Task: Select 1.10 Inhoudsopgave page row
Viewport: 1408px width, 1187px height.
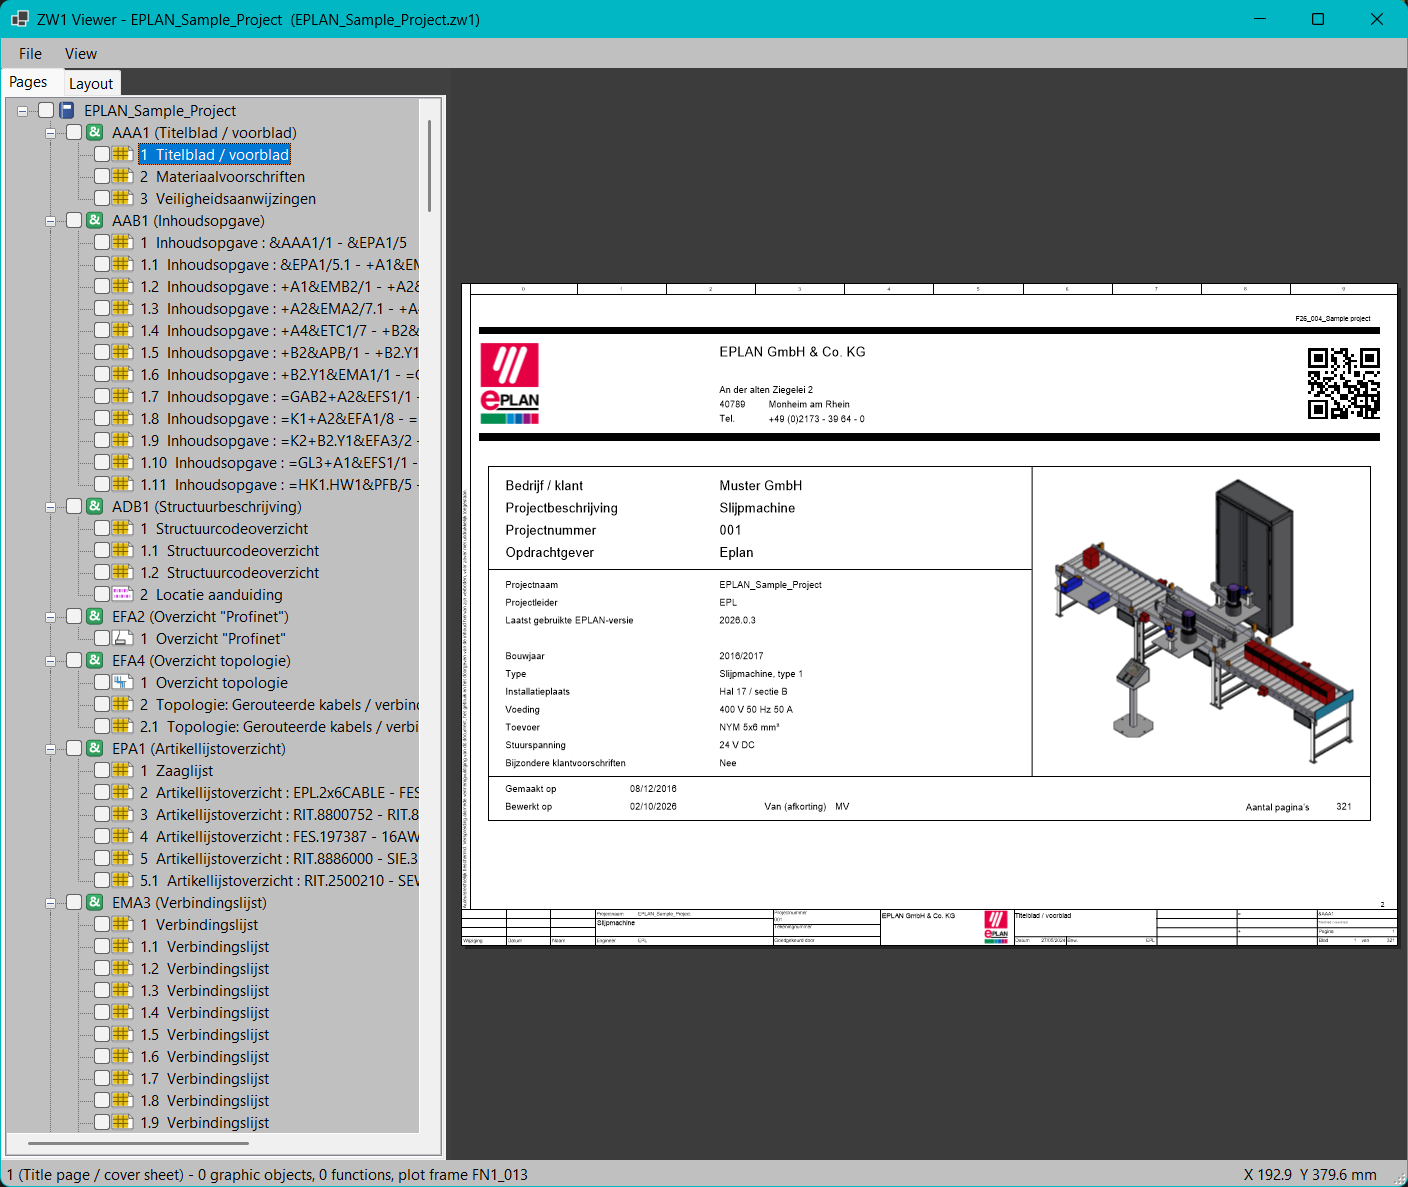Action: tap(279, 463)
